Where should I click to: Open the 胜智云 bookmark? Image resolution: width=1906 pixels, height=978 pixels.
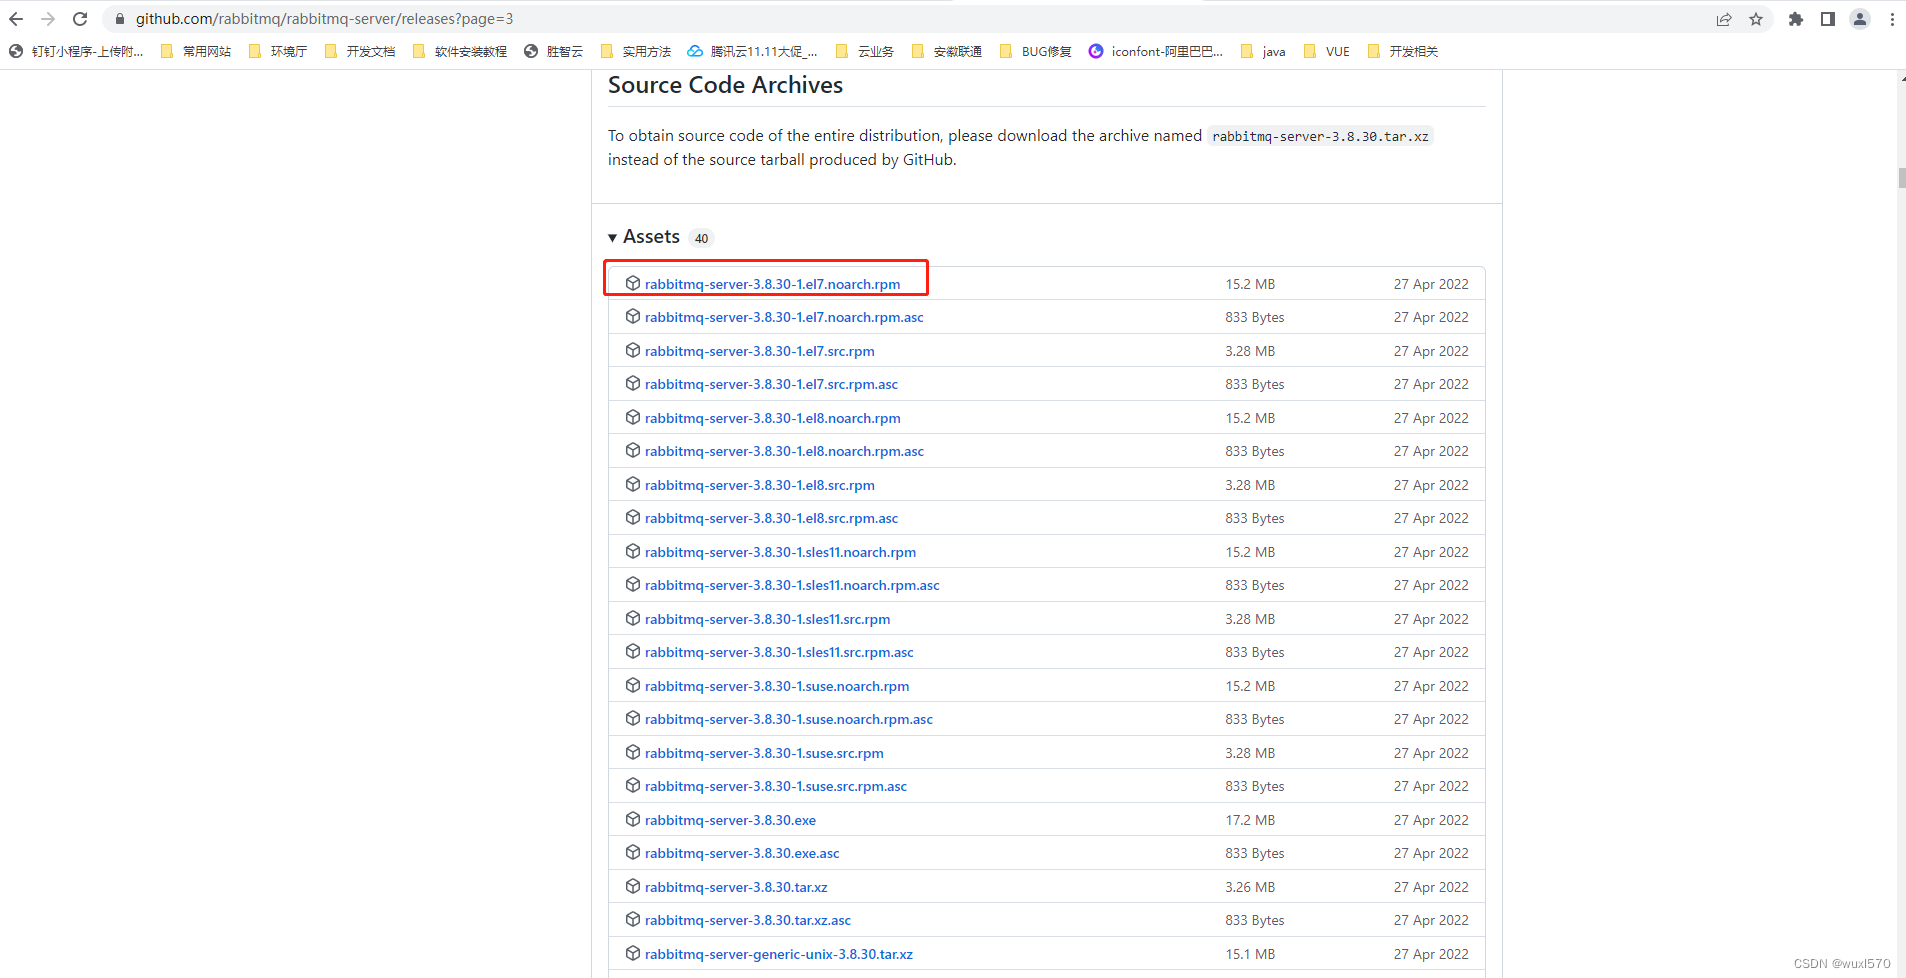(x=554, y=51)
